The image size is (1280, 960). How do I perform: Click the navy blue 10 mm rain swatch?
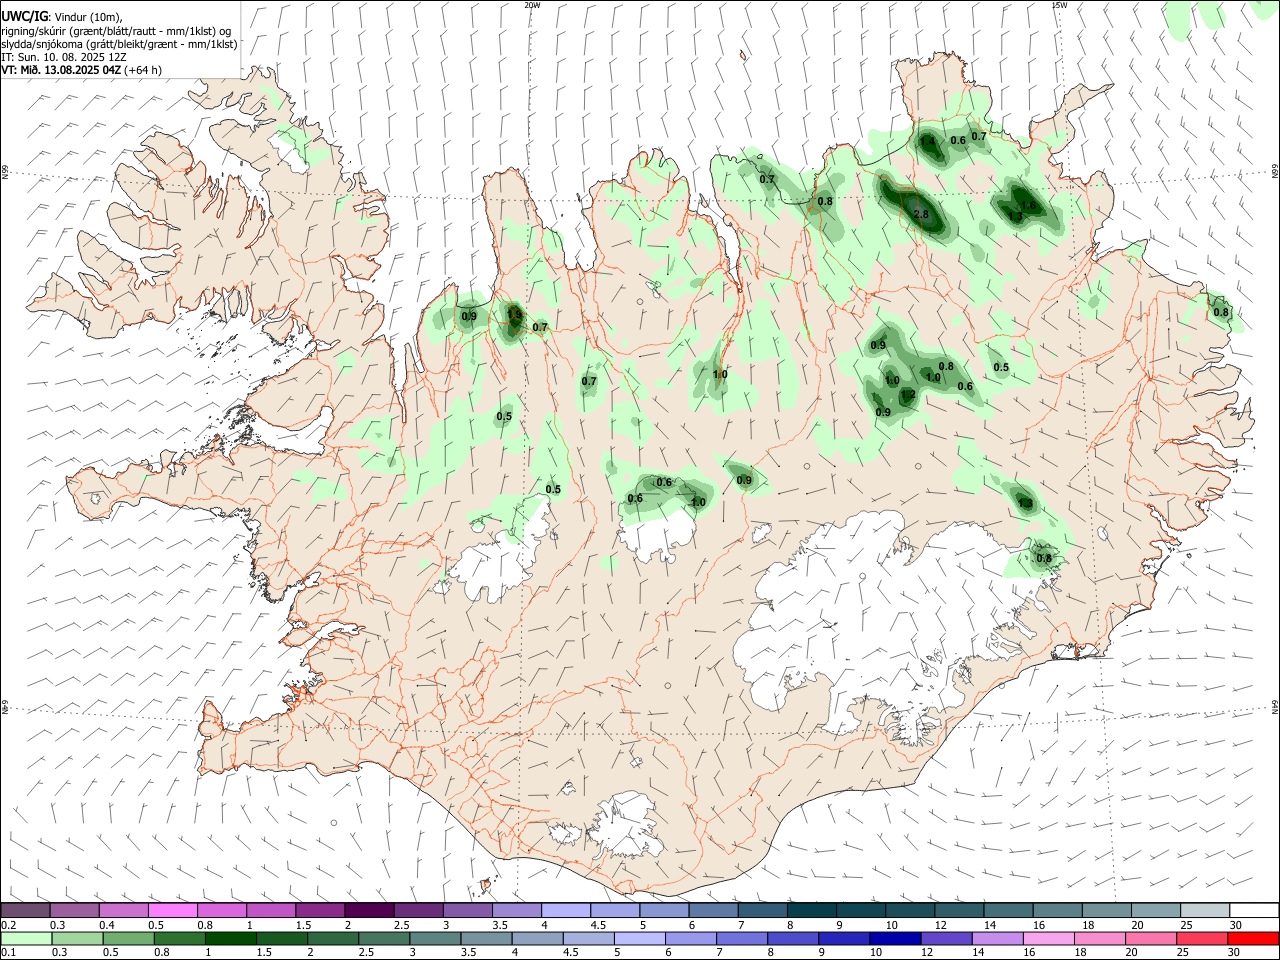[894, 938]
